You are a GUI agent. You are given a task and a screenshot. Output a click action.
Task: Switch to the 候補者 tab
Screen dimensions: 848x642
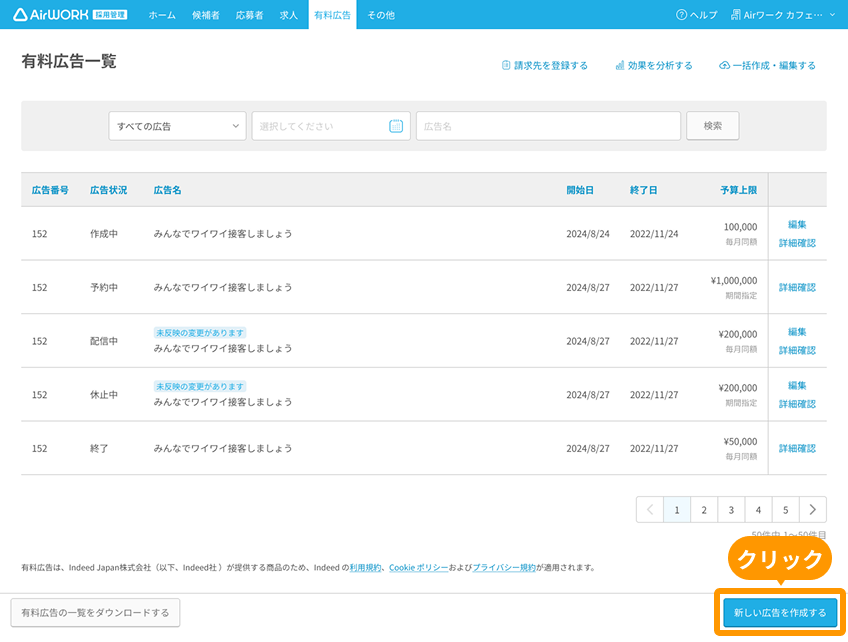point(206,15)
